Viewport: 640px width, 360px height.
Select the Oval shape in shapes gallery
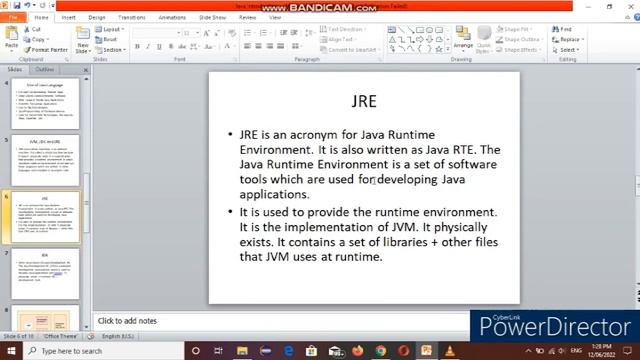point(429,30)
